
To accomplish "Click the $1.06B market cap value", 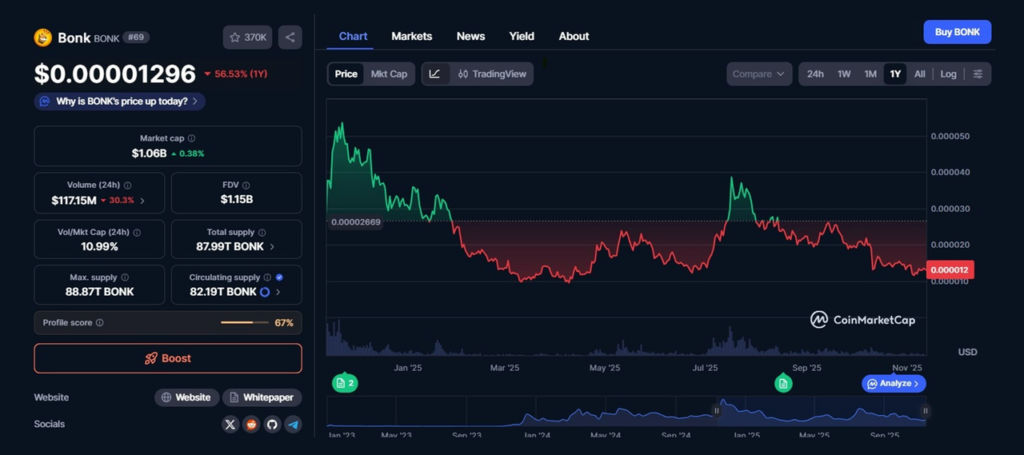I will [x=149, y=153].
